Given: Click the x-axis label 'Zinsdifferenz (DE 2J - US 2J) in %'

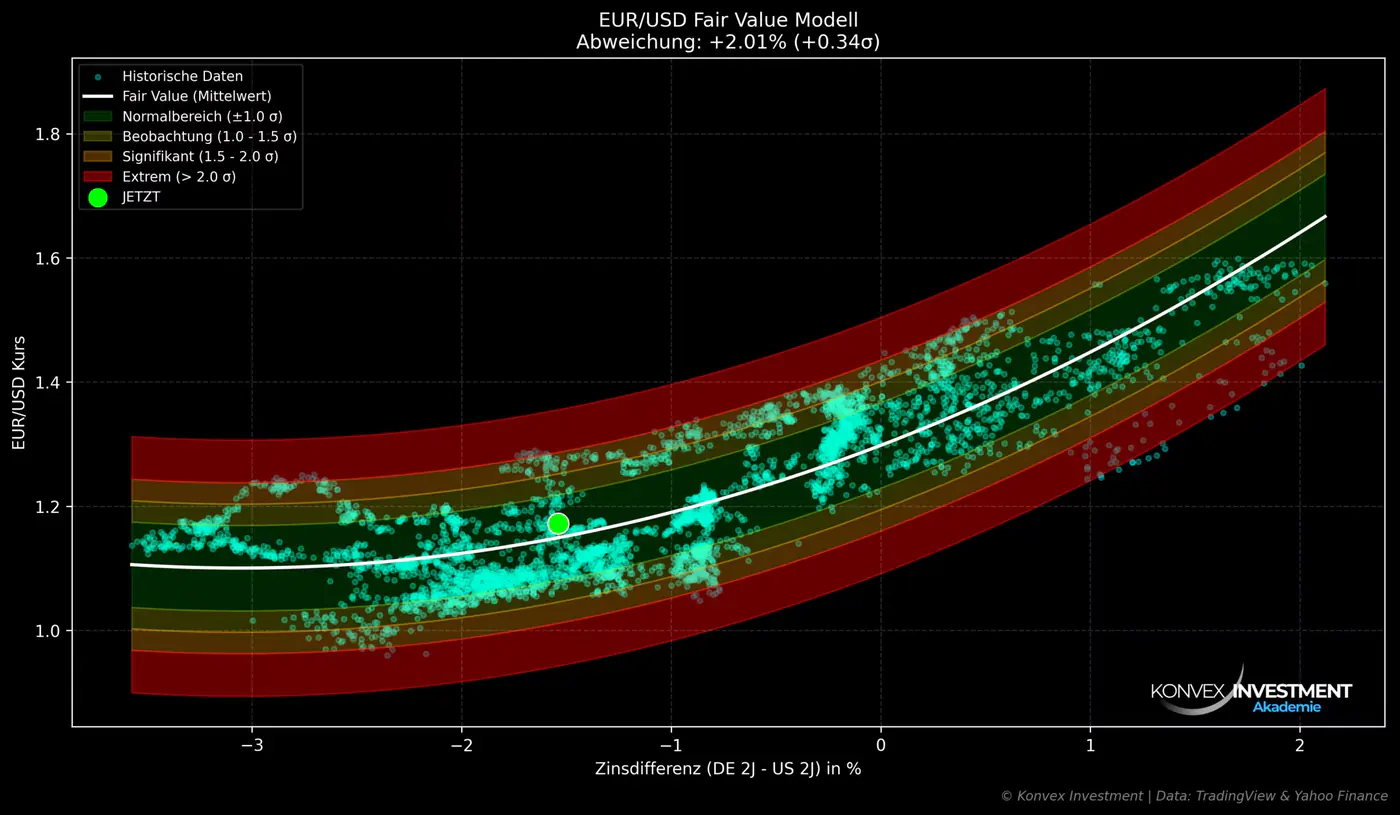Looking at the screenshot, I should [728, 769].
